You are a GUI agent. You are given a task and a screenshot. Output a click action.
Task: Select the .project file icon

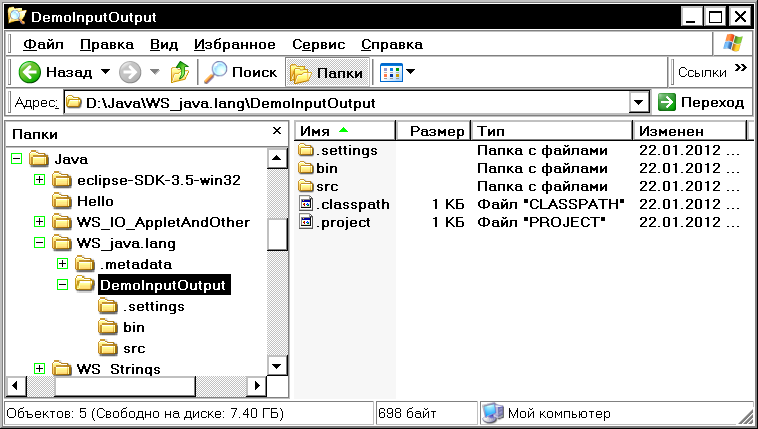306,222
